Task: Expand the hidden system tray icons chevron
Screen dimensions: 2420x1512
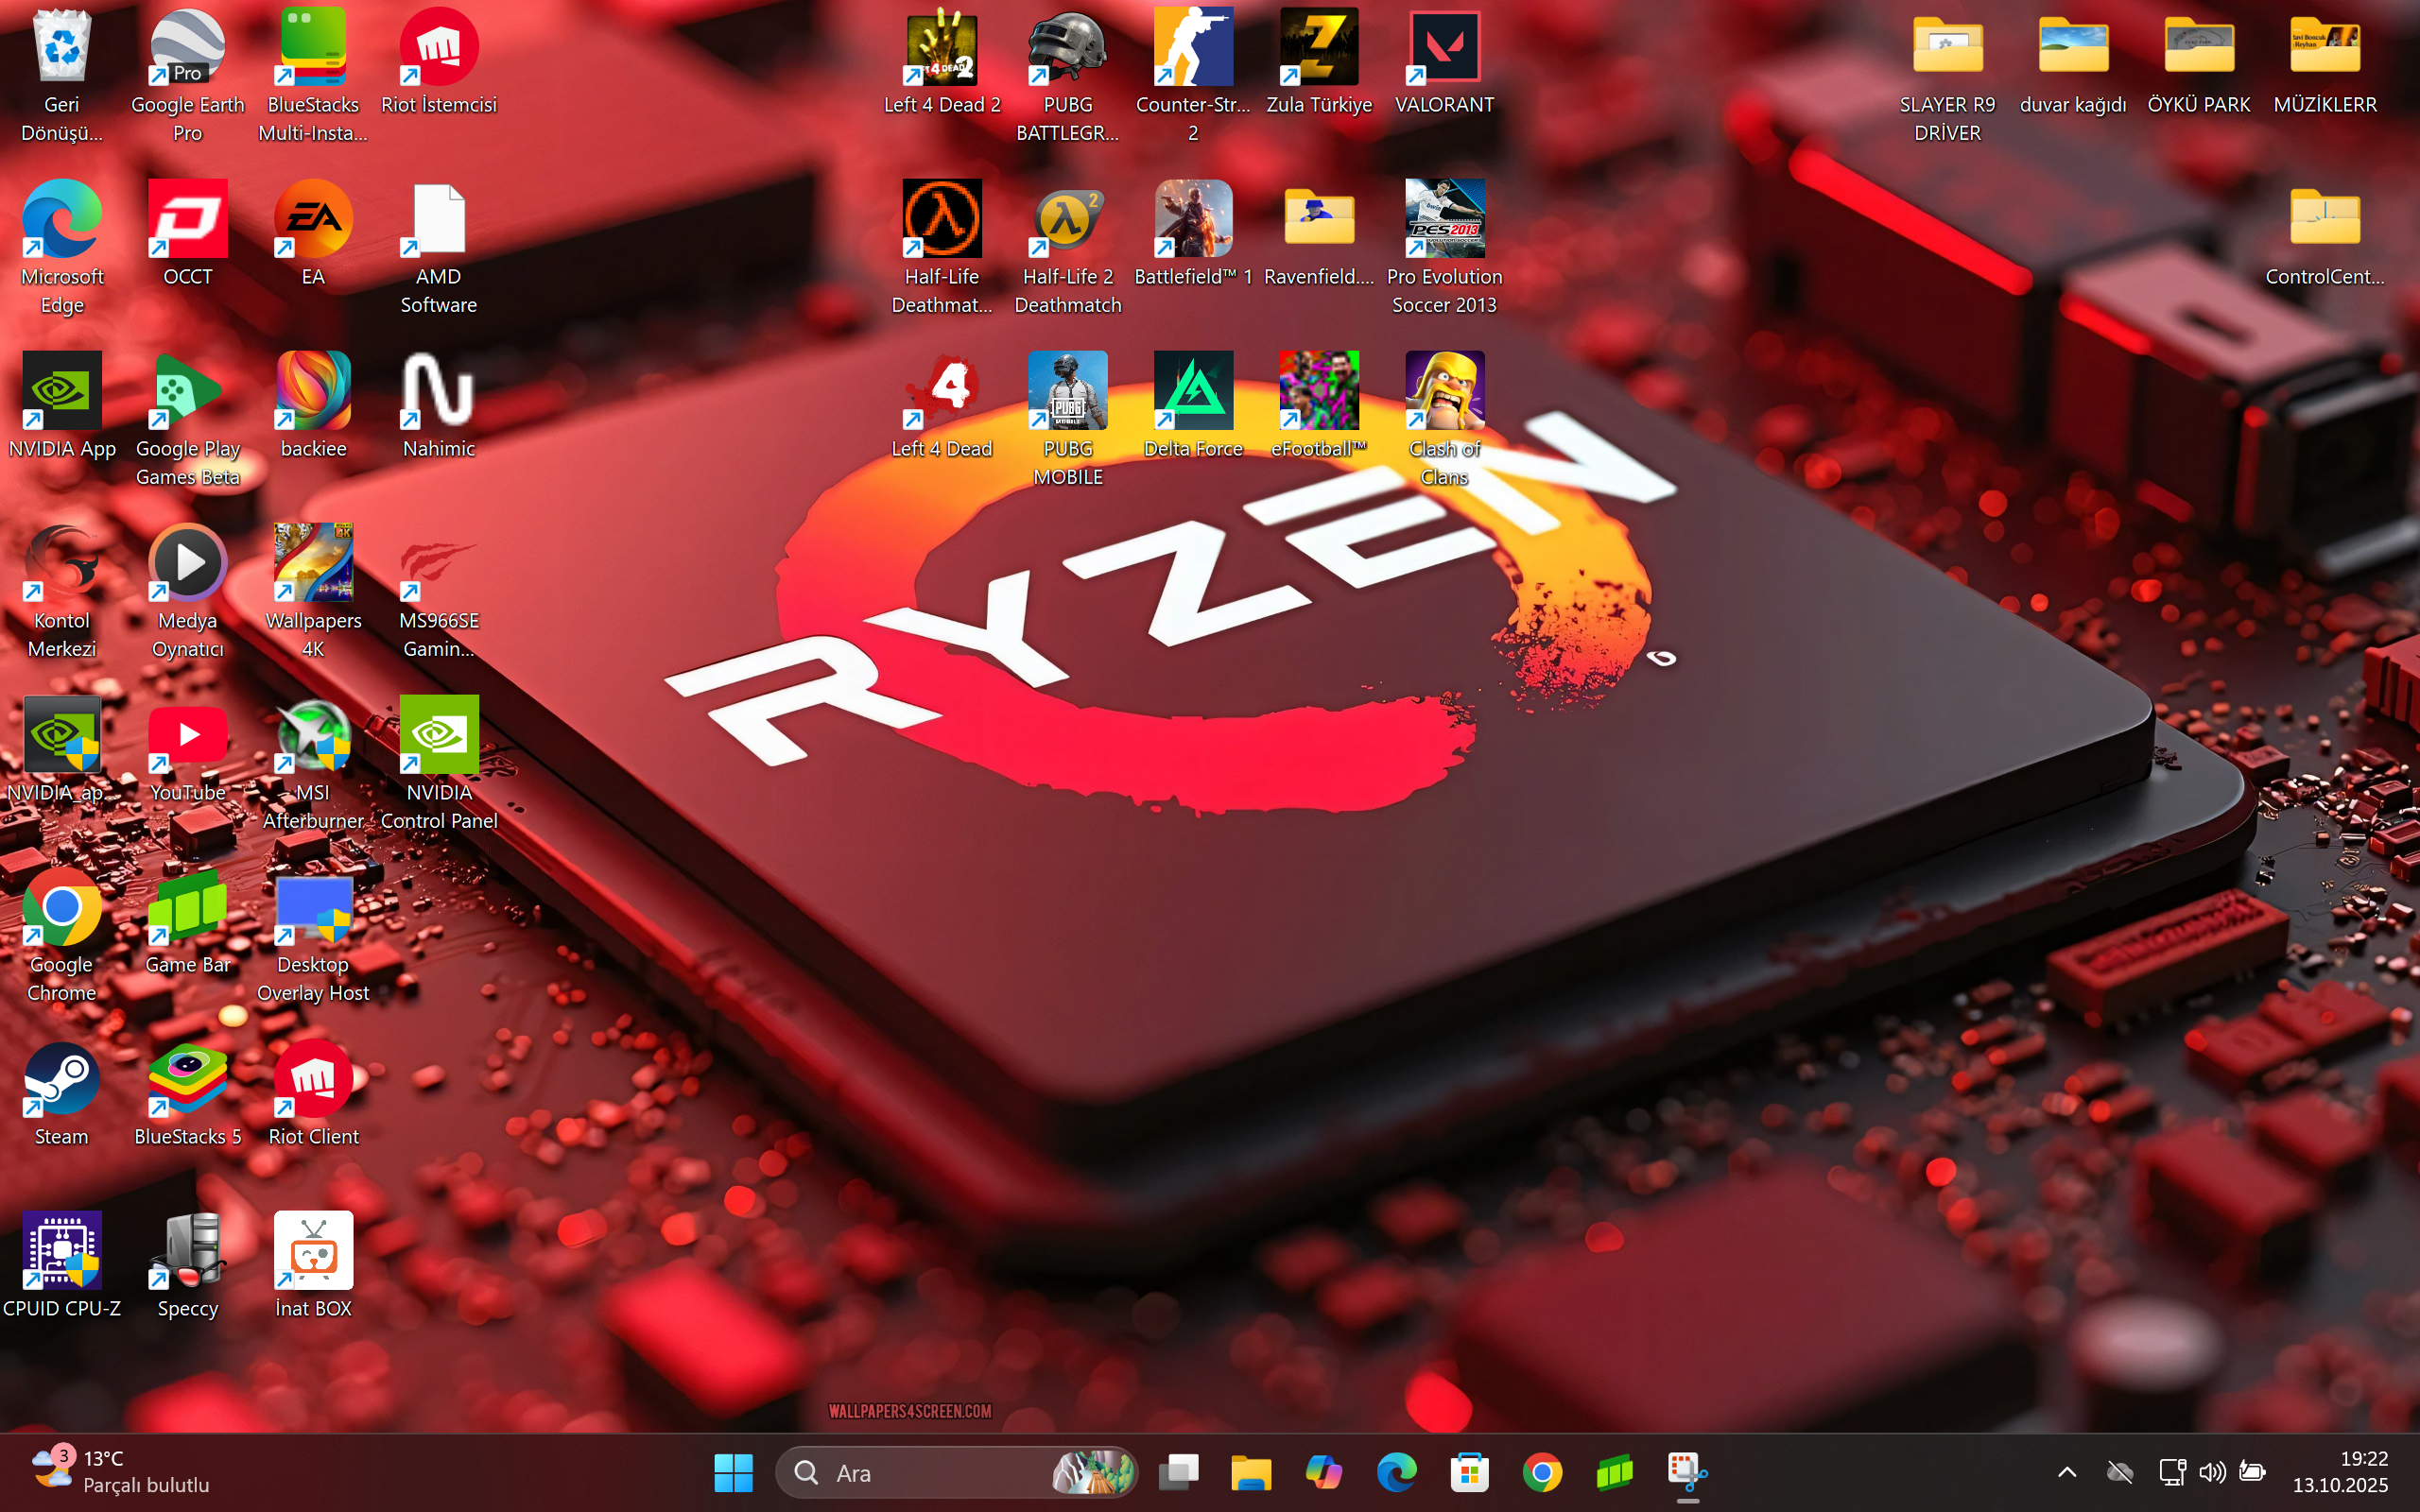Action: (2066, 1472)
